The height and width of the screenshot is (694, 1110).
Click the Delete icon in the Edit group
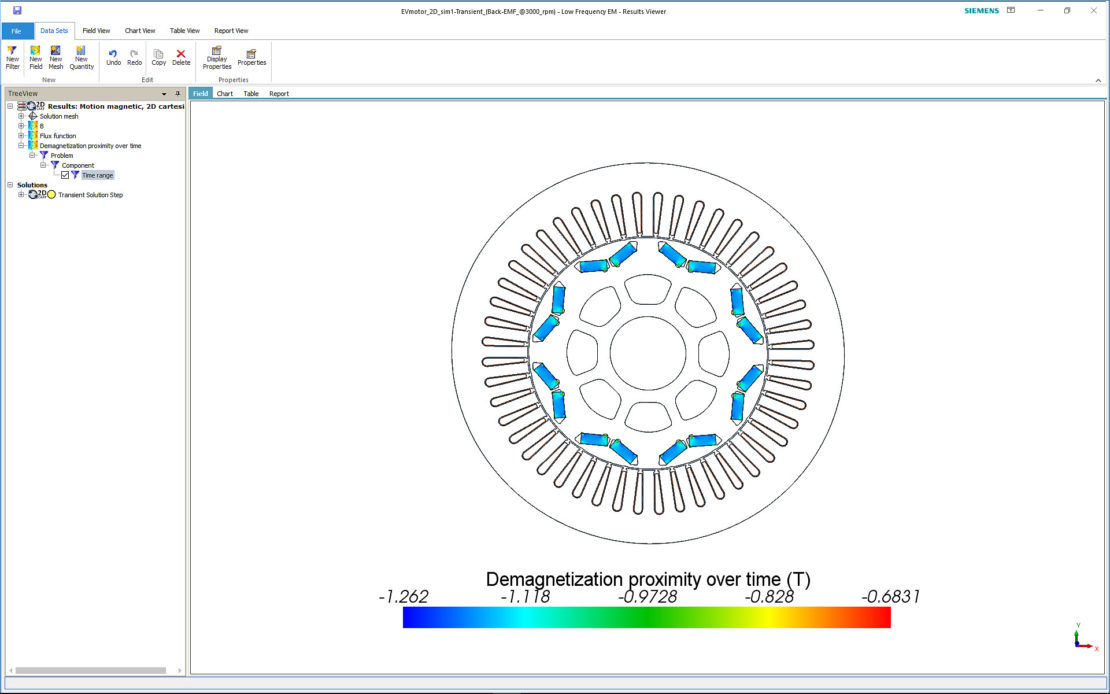pos(180,57)
